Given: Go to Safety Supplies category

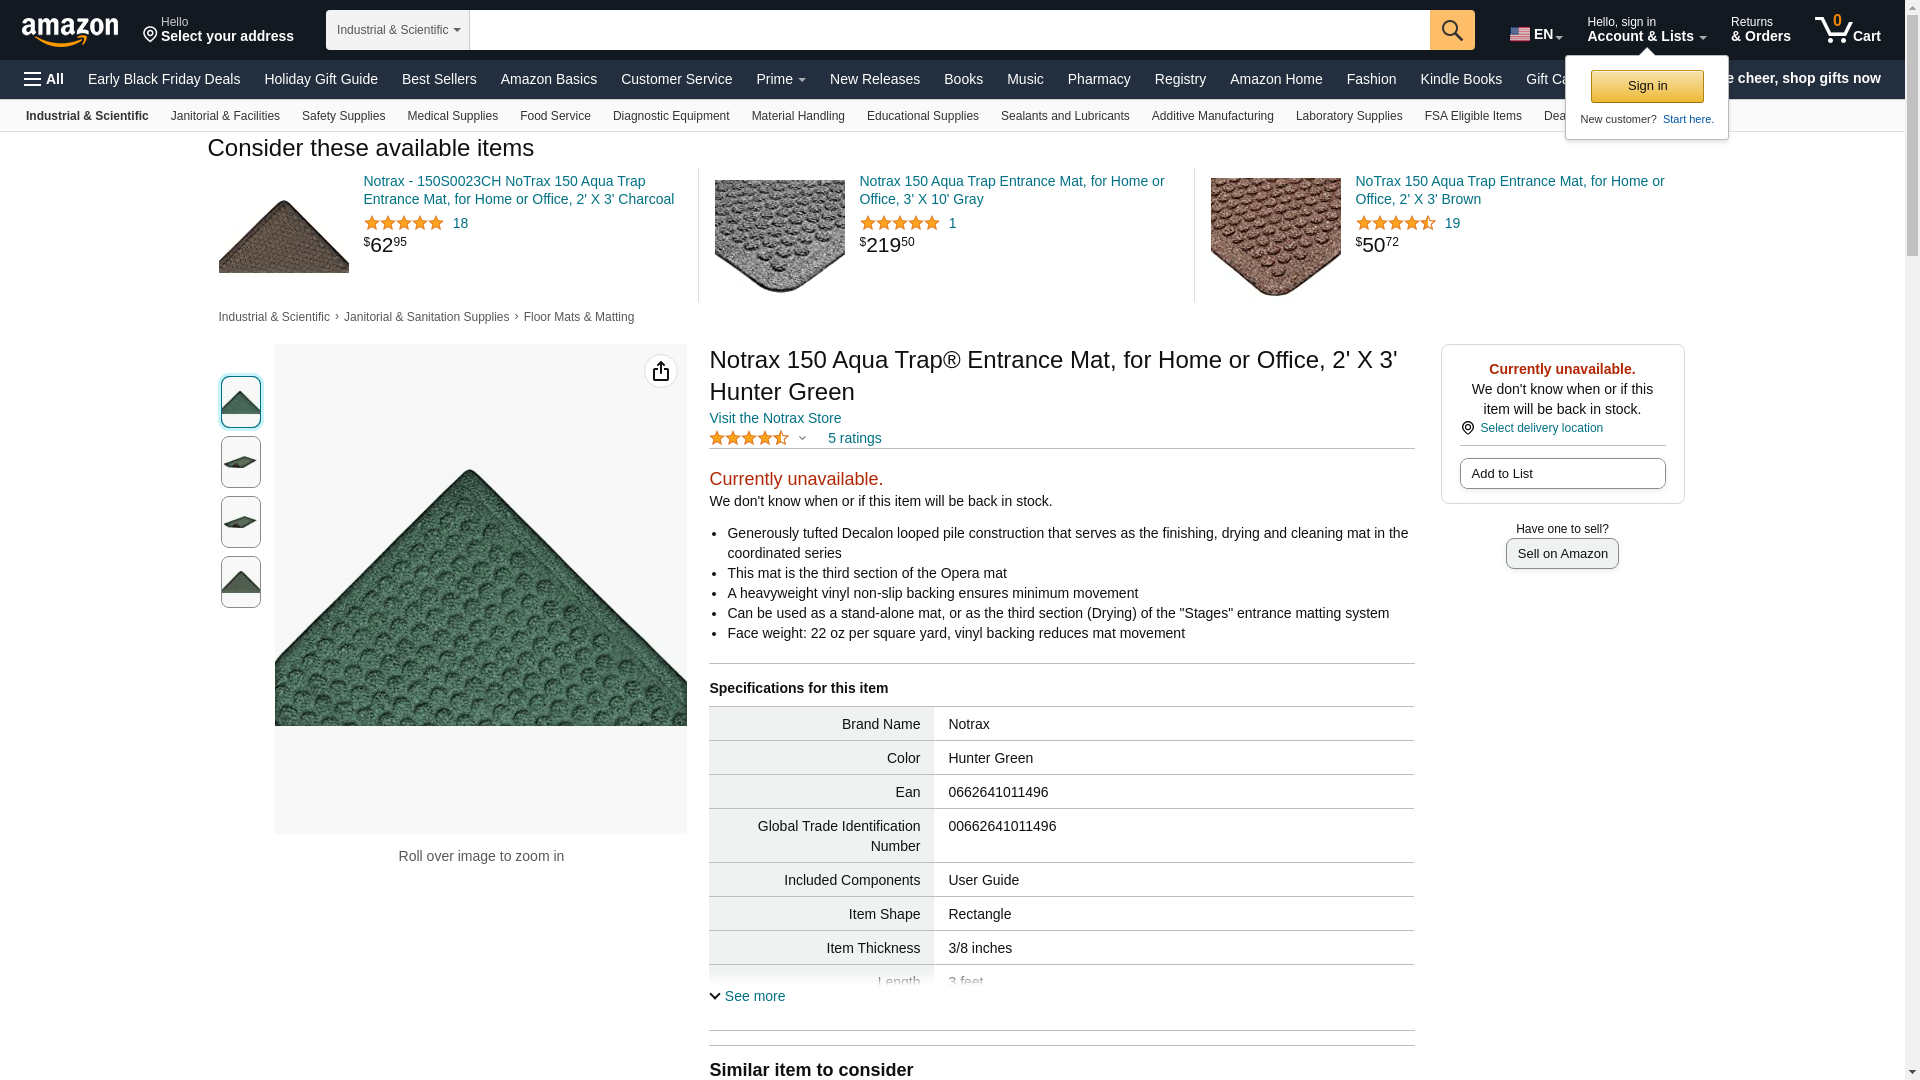Looking at the screenshot, I should 343,116.
